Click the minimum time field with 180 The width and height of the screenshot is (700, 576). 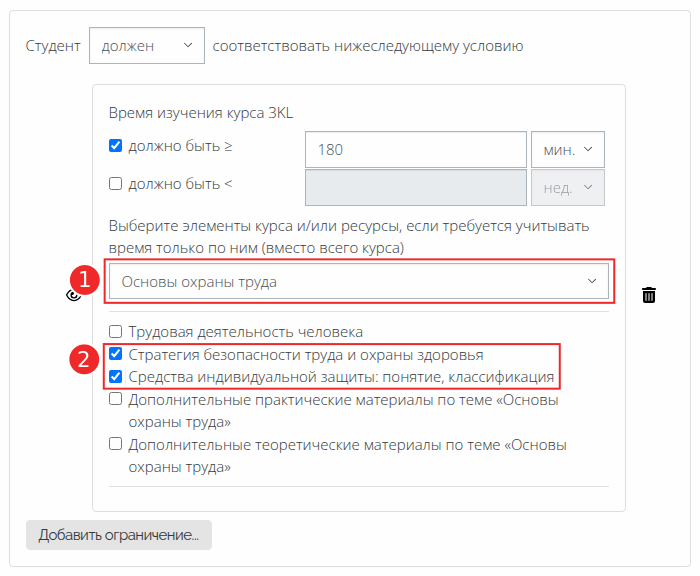tap(415, 150)
